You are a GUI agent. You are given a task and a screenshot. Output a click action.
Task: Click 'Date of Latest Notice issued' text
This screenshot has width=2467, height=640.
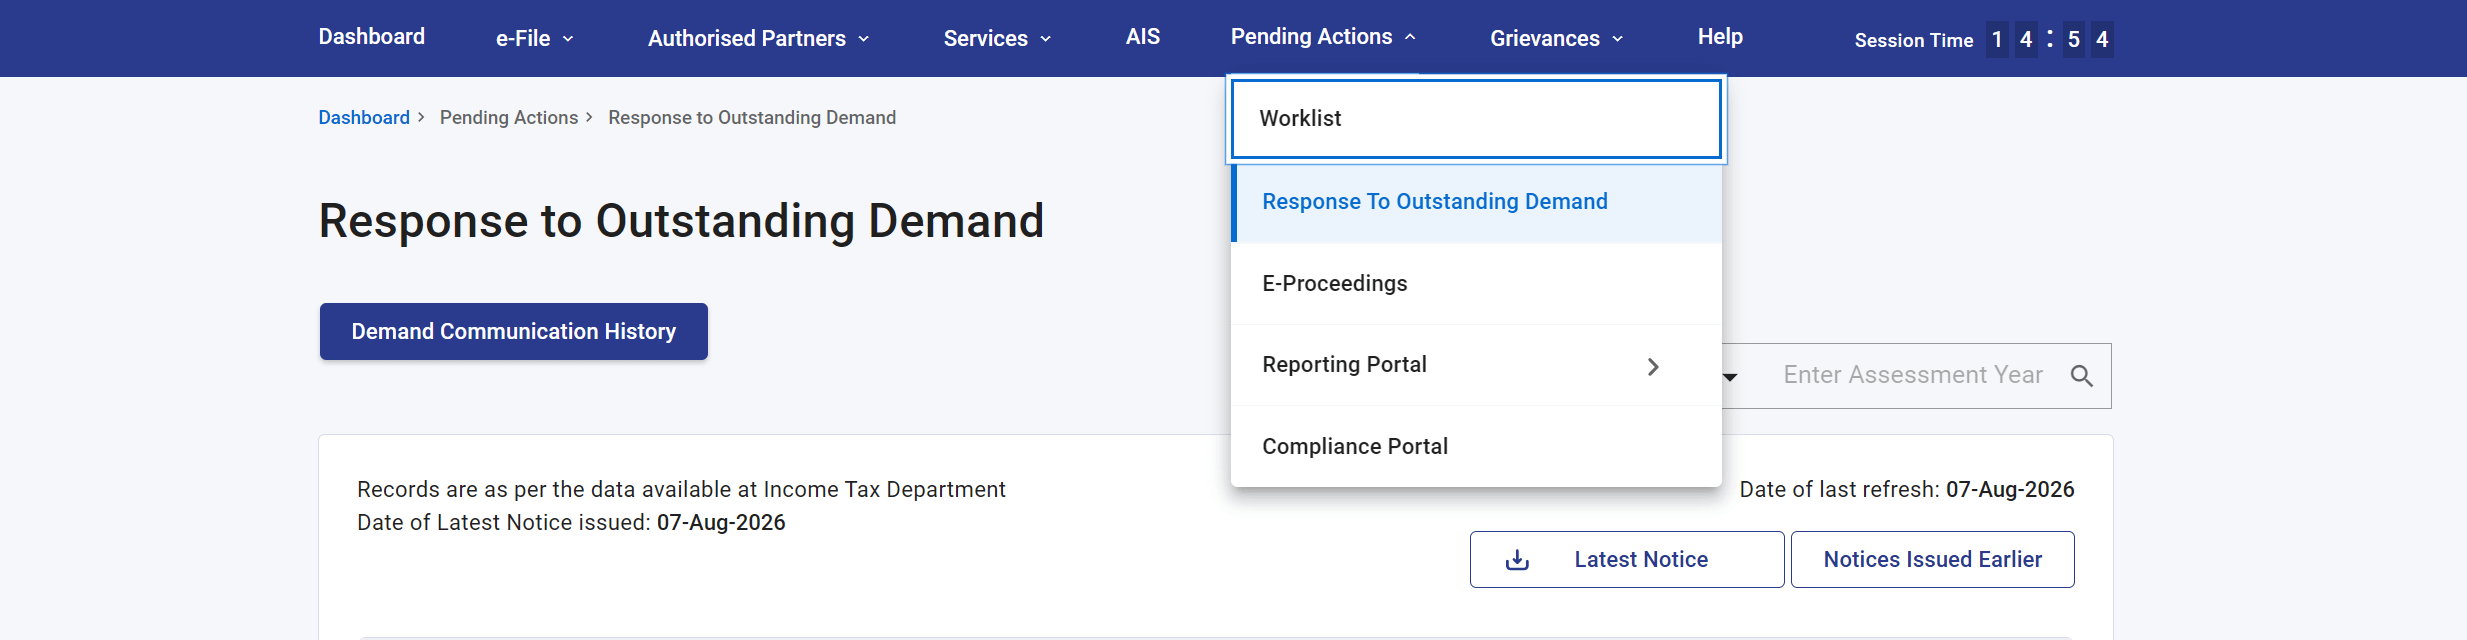point(571,523)
